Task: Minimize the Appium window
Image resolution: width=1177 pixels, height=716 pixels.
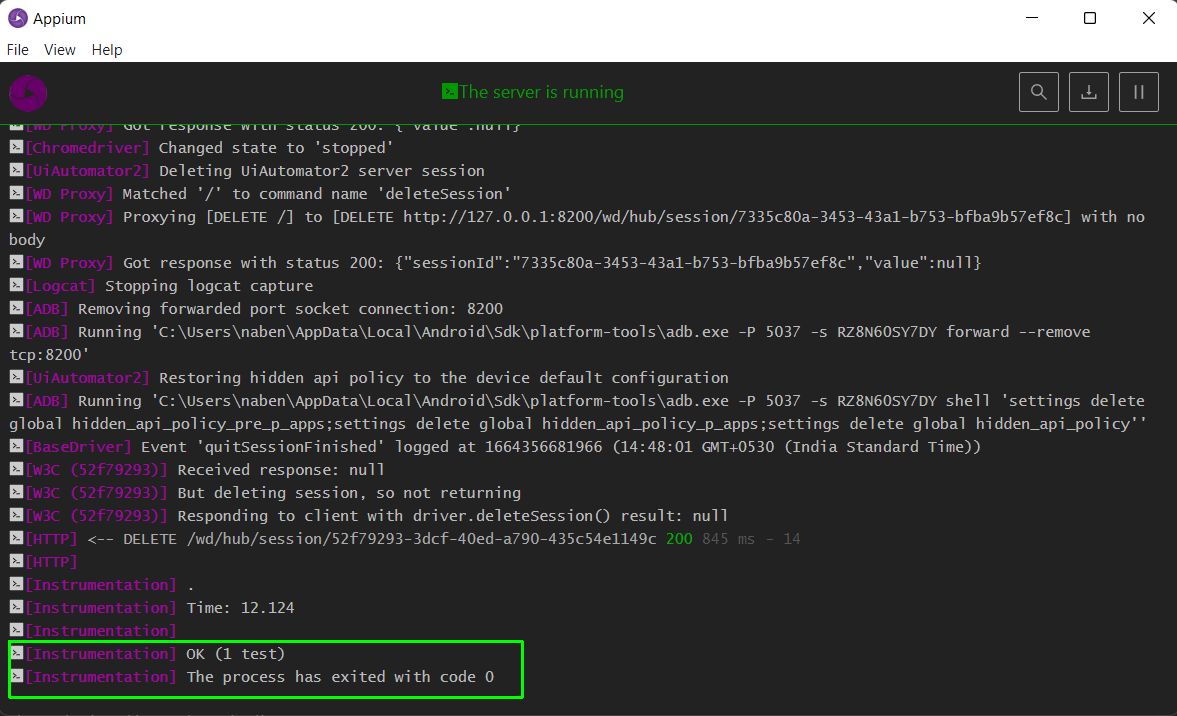Action: 1031,18
